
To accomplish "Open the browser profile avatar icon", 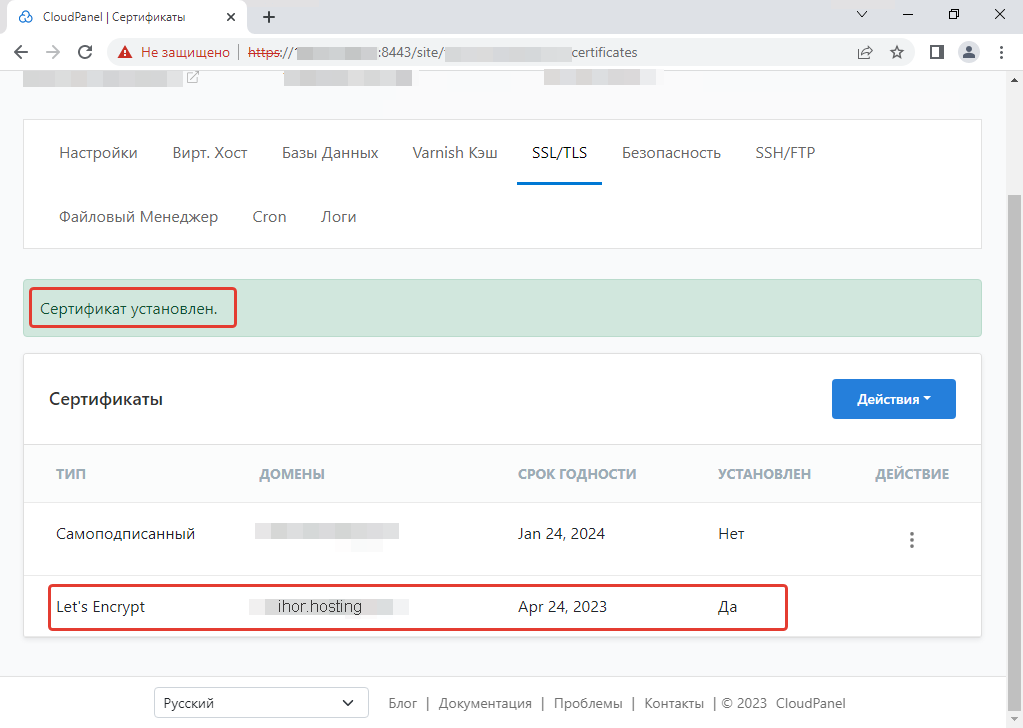I will (x=968, y=52).
